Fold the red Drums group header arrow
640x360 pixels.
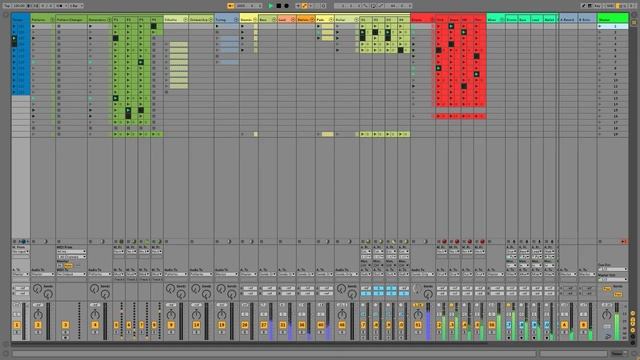click(432, 20)
